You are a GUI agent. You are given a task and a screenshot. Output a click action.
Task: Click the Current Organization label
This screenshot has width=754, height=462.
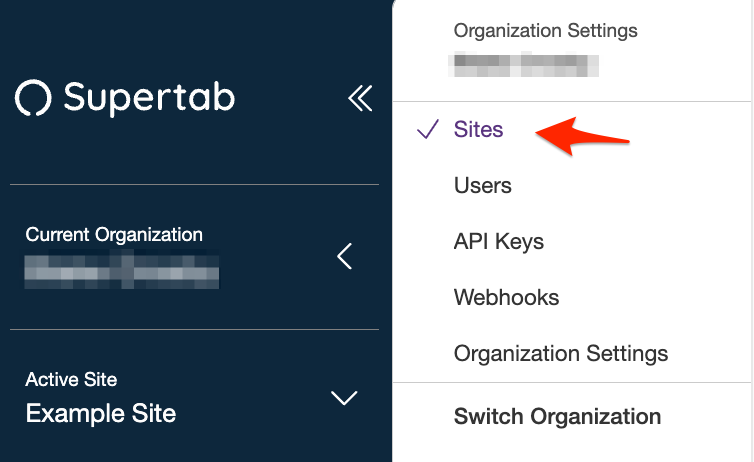click(114, 235)
